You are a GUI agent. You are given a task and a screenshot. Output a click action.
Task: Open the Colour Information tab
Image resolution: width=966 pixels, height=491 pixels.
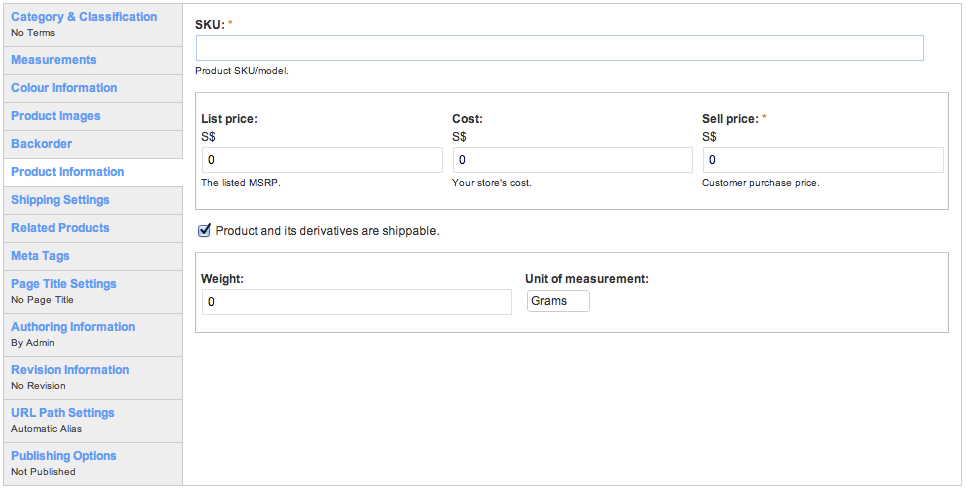(x=92, y=88)
